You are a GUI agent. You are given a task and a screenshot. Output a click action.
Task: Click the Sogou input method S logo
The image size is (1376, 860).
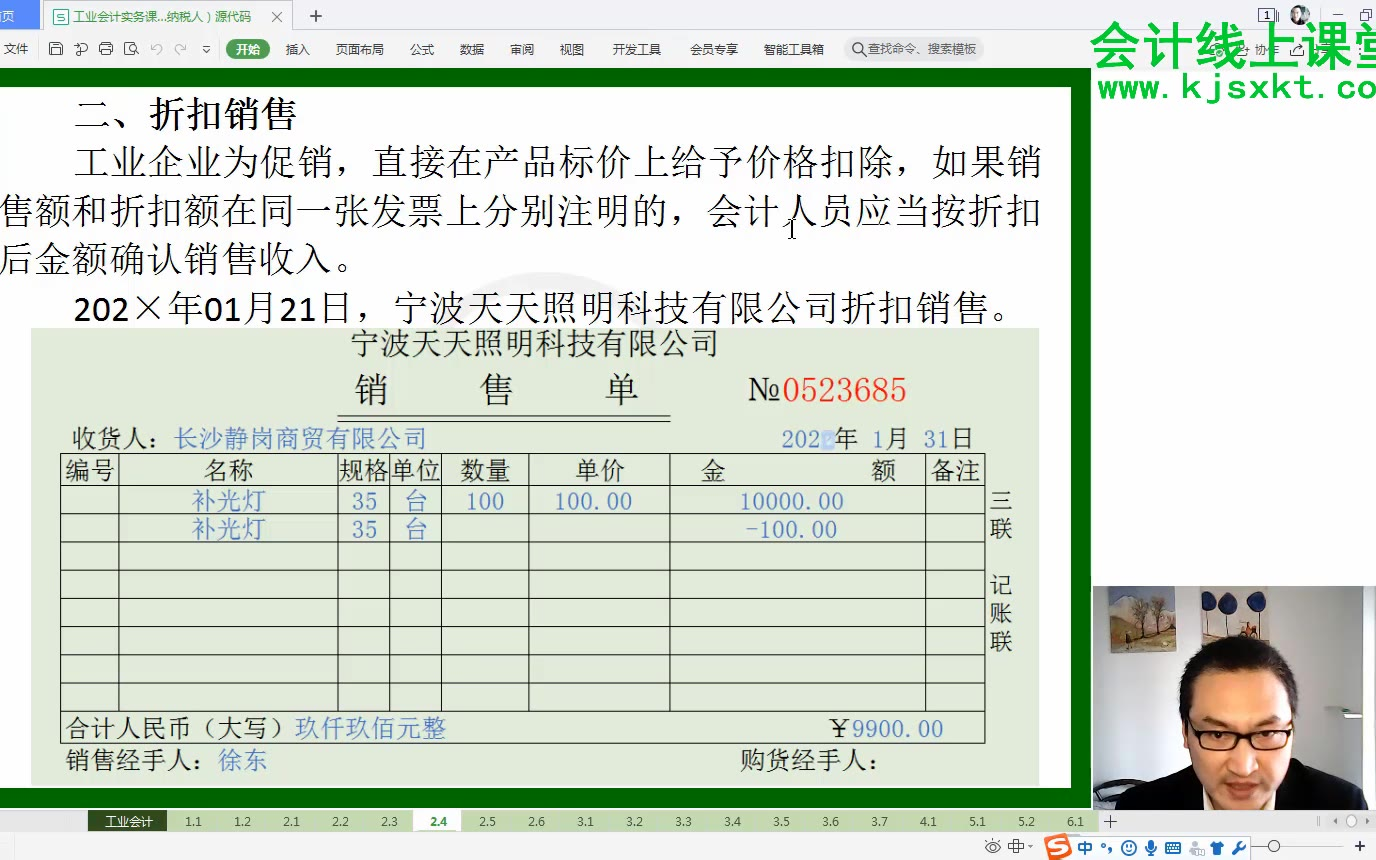(1058, 847)
